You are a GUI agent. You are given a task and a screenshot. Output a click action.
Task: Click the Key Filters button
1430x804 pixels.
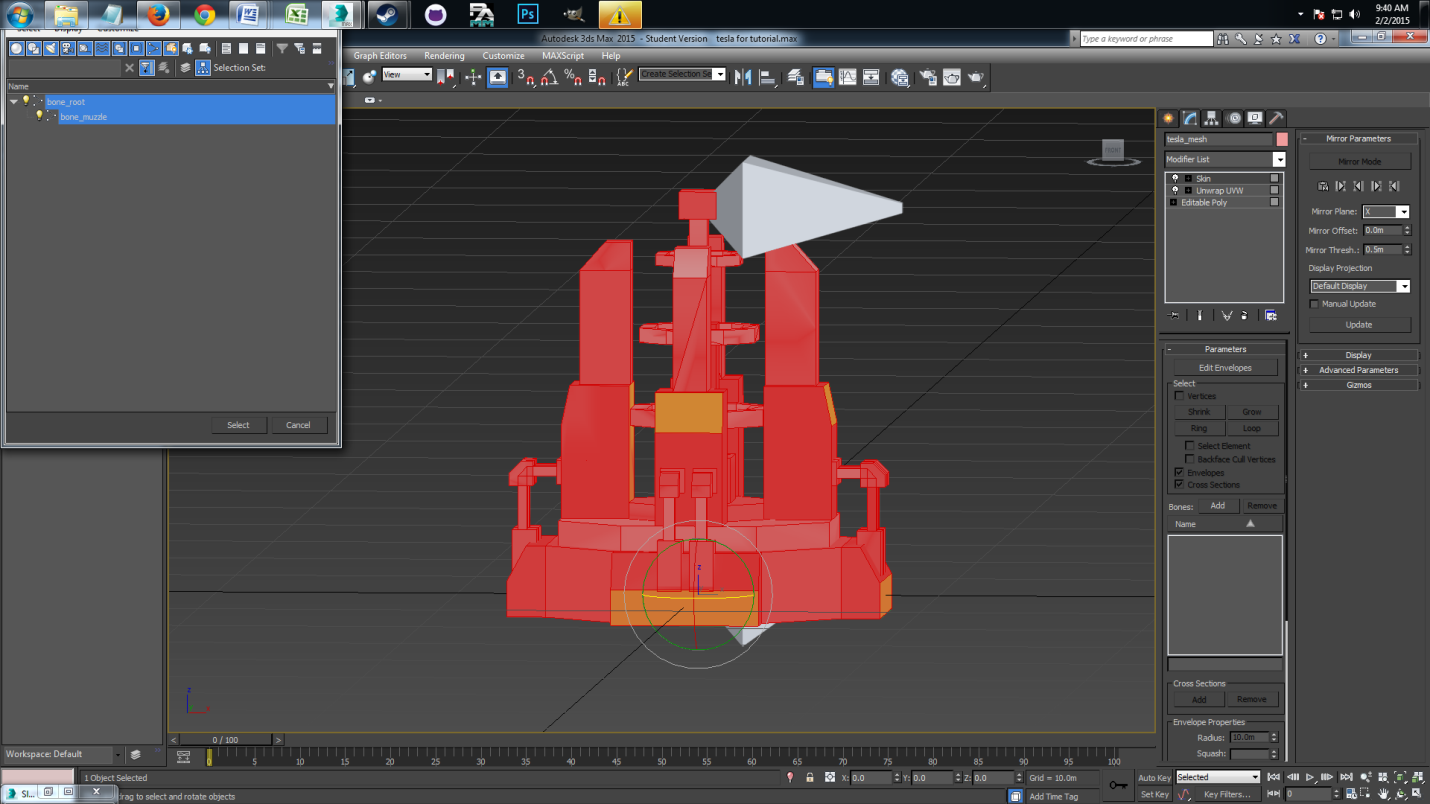coord(1227,794)
